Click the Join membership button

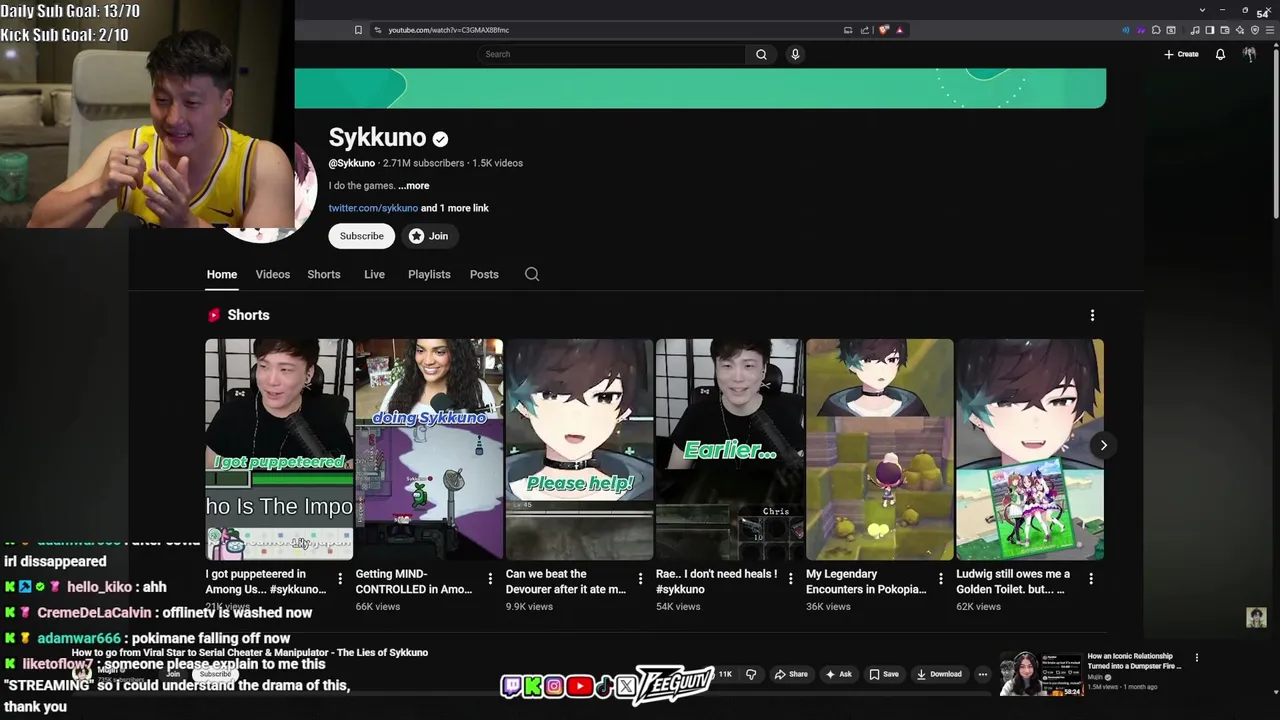click(428, 236)
